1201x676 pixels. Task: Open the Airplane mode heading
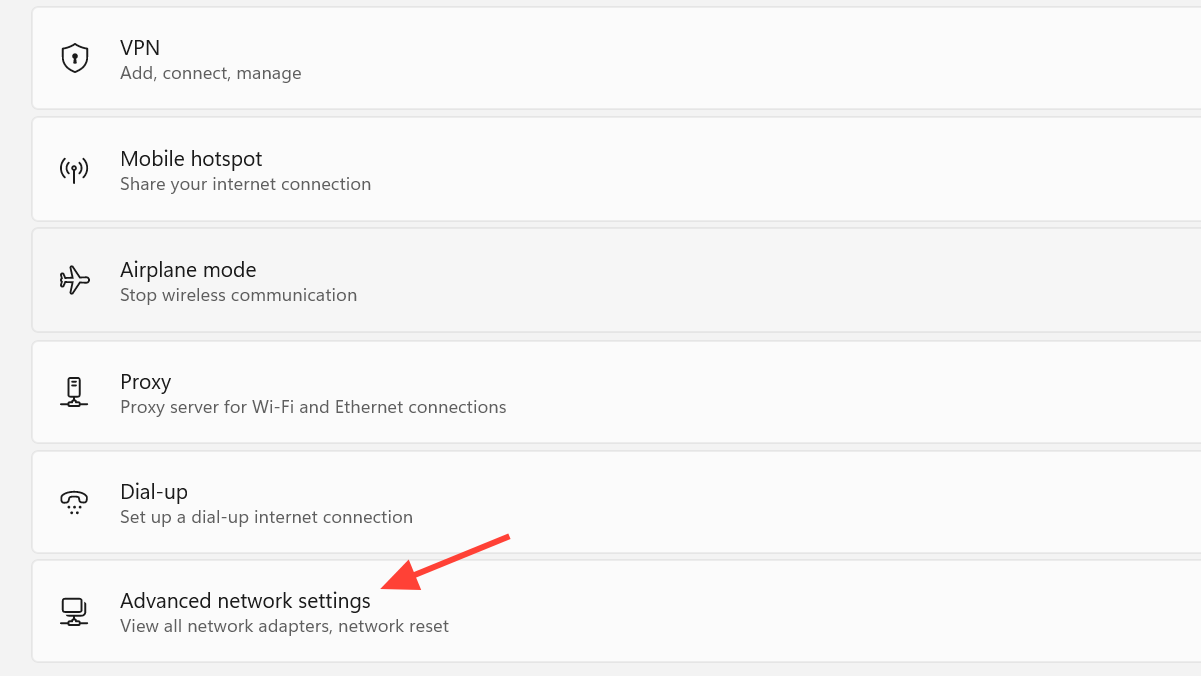188,270
